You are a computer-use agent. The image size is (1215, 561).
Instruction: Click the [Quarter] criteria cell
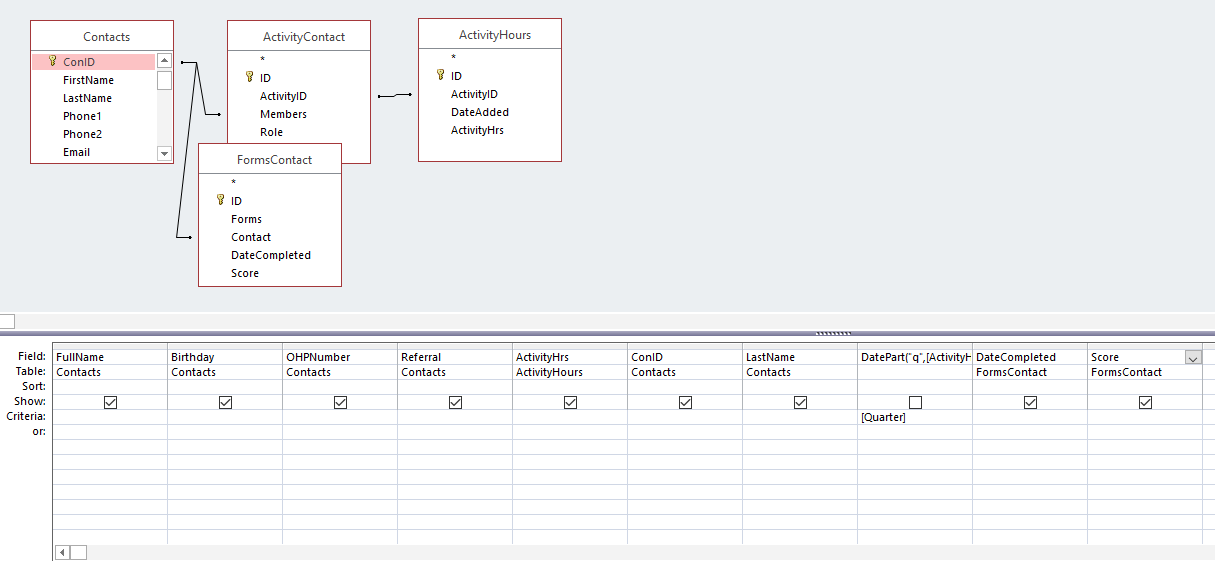pos(915,417)
